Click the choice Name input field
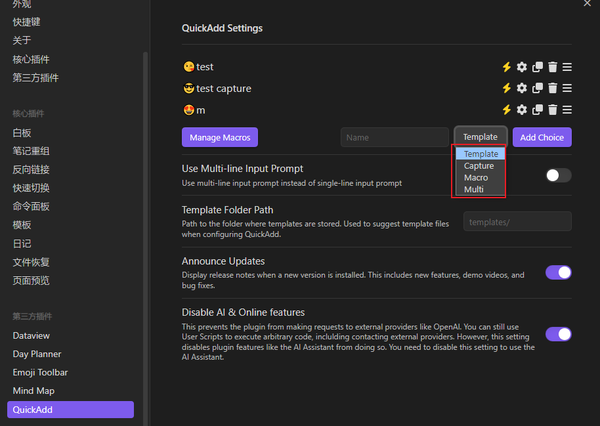 (x=392, y=137)
